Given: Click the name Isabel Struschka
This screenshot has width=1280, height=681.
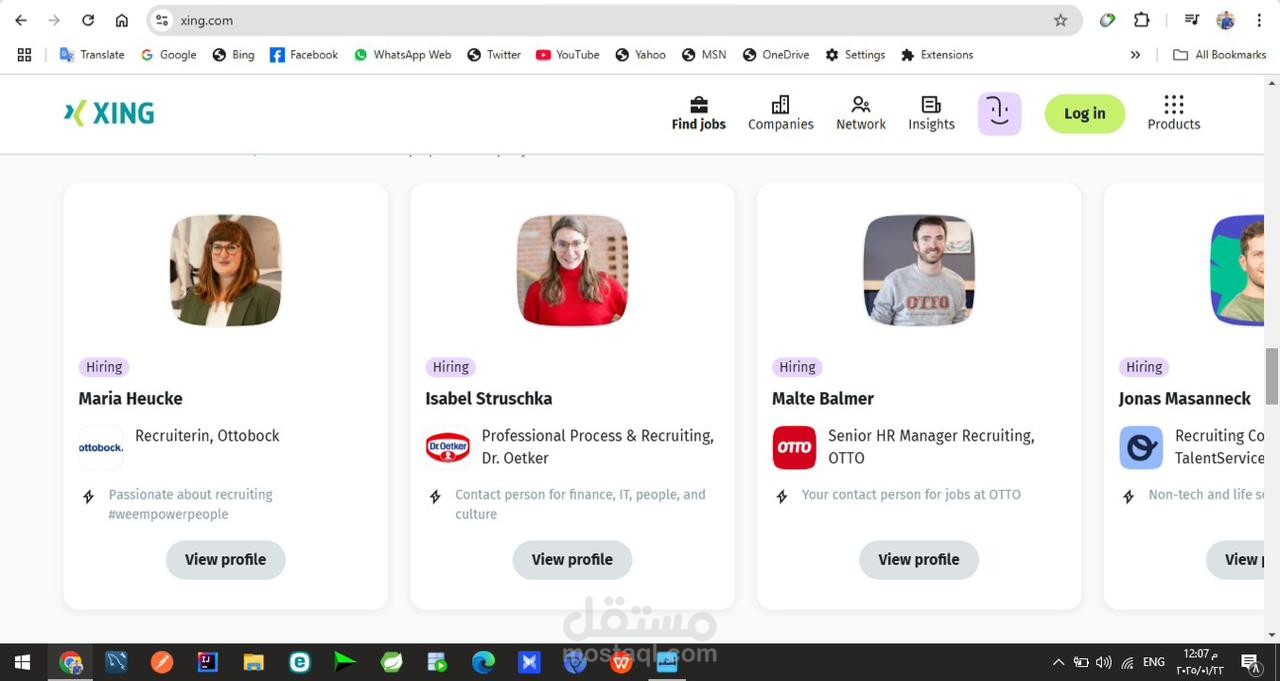Looking at the screenshot, I should point(489,398).
